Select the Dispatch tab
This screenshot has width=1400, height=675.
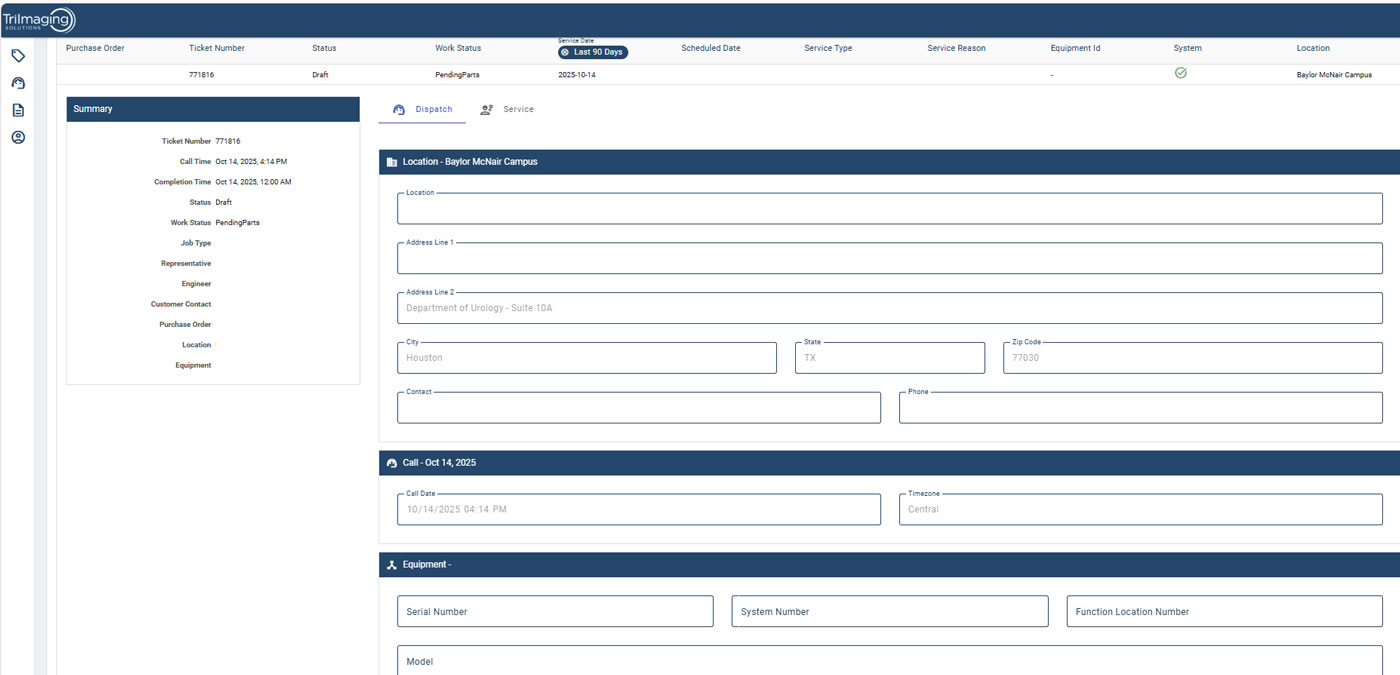pos(422,109)
